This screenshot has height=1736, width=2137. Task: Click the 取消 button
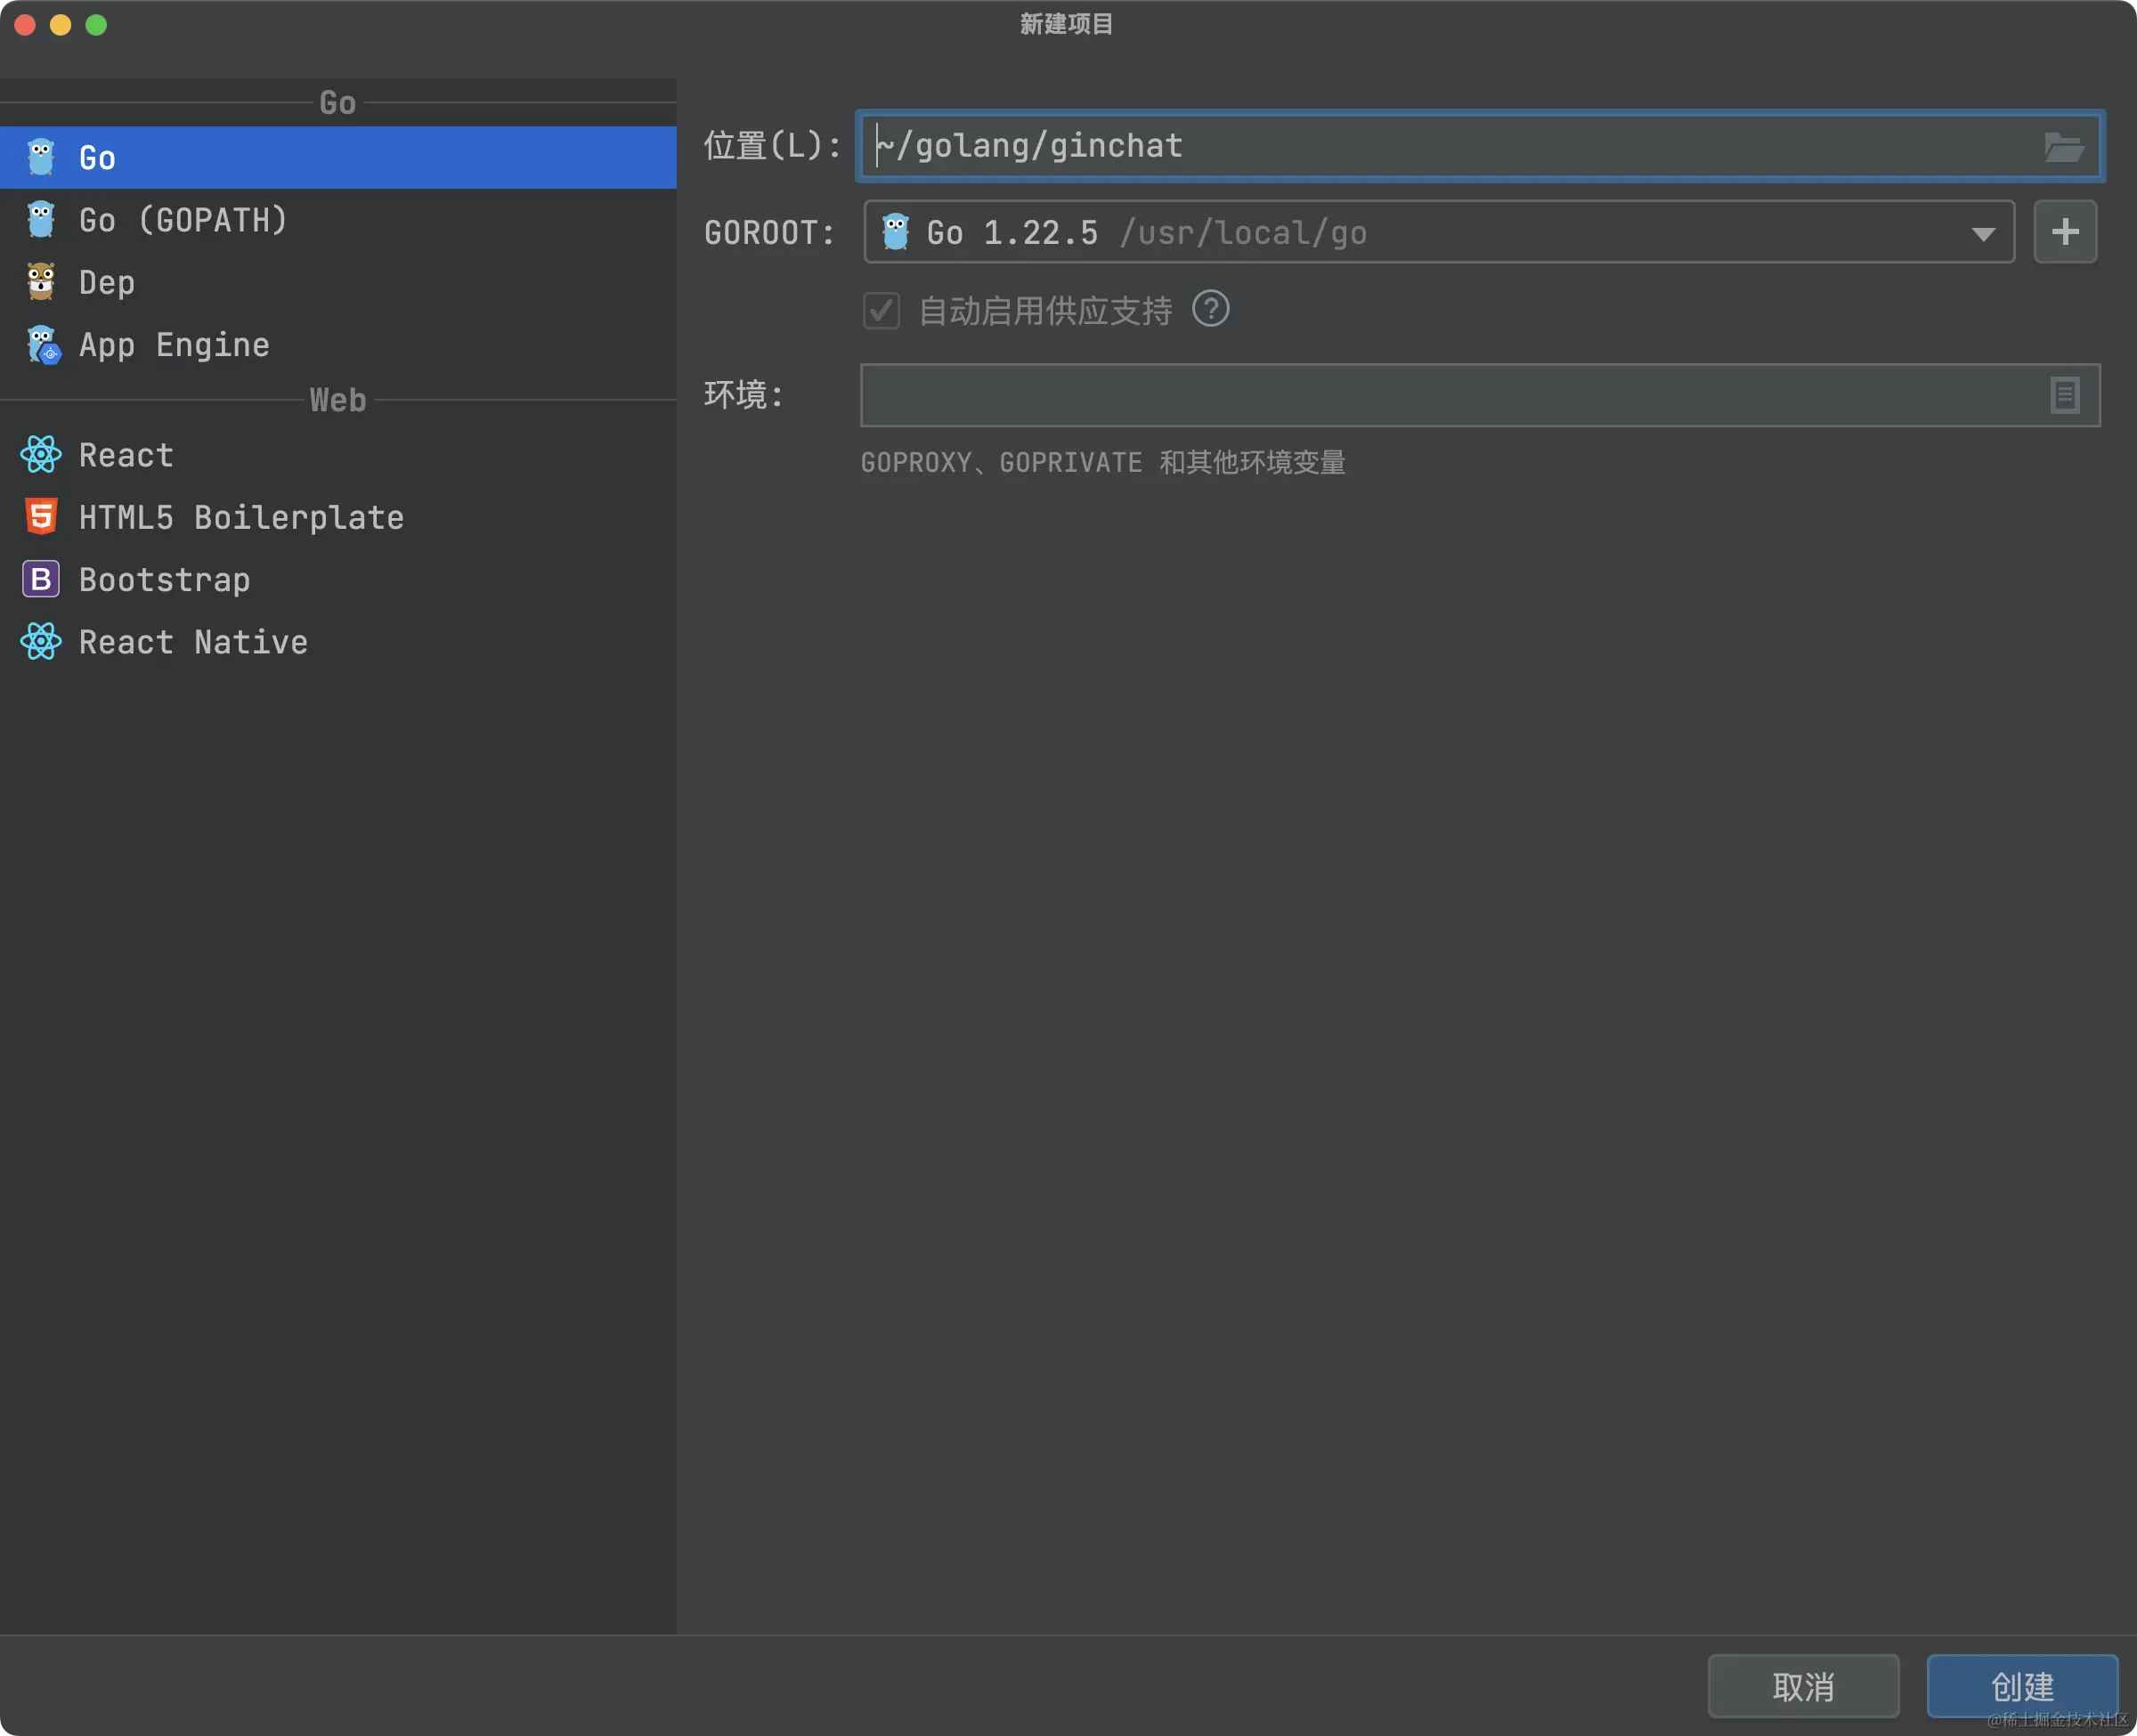point(1802,1686)
